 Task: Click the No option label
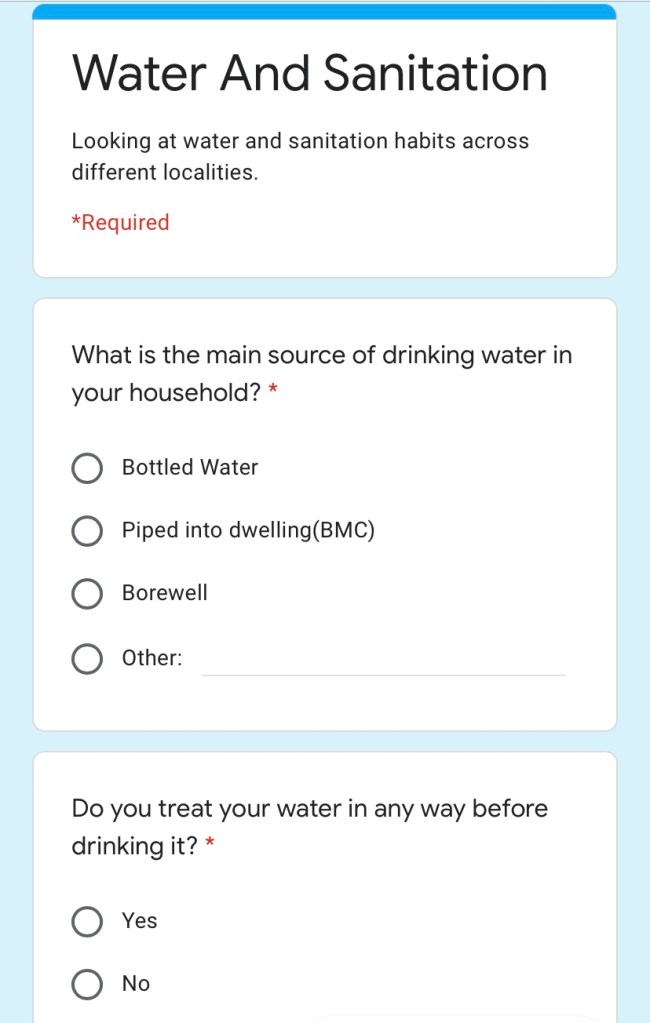point(136,984)
